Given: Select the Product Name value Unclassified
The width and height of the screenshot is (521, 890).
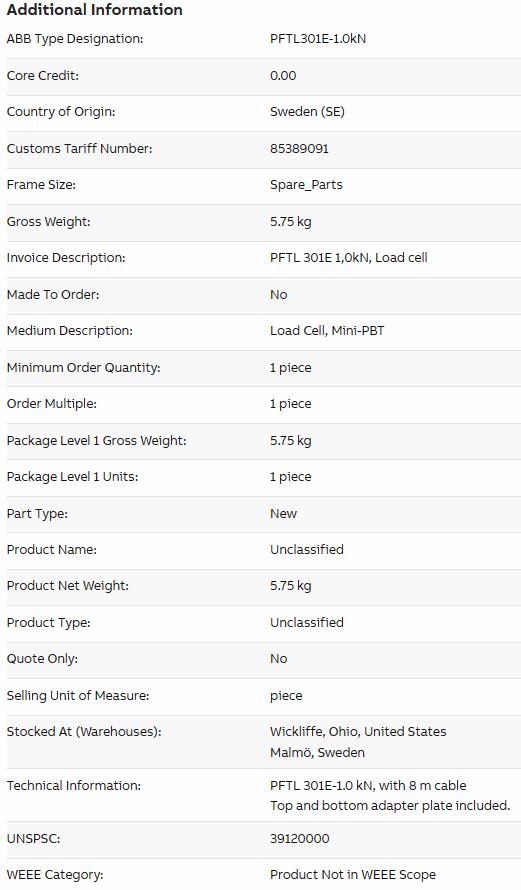Looking at the screenshot, I should pyautogui.click(x=306, y=549).
